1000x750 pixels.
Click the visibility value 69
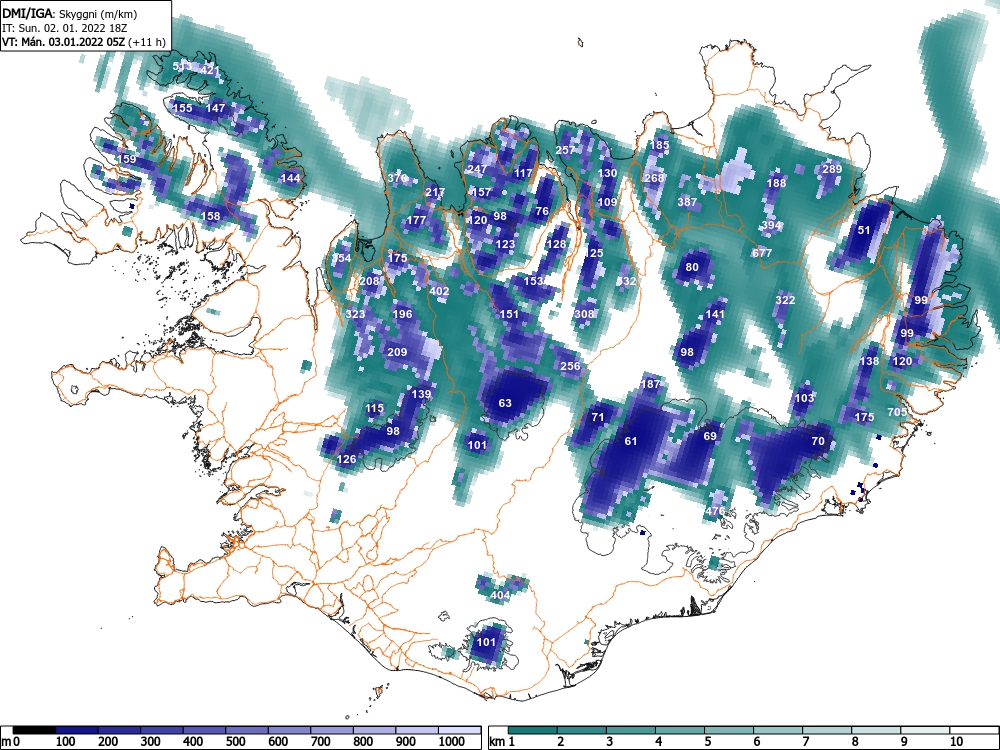pos(710,436)
